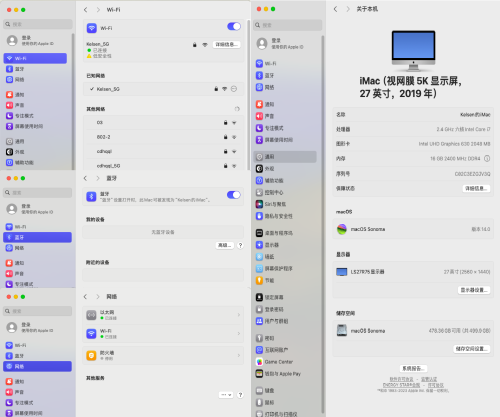Image resolution: width=500 pixels, height=417 pixels.
Task: Open the ellipsis dropdown in the 网络 window
Action: click(226, 395)
